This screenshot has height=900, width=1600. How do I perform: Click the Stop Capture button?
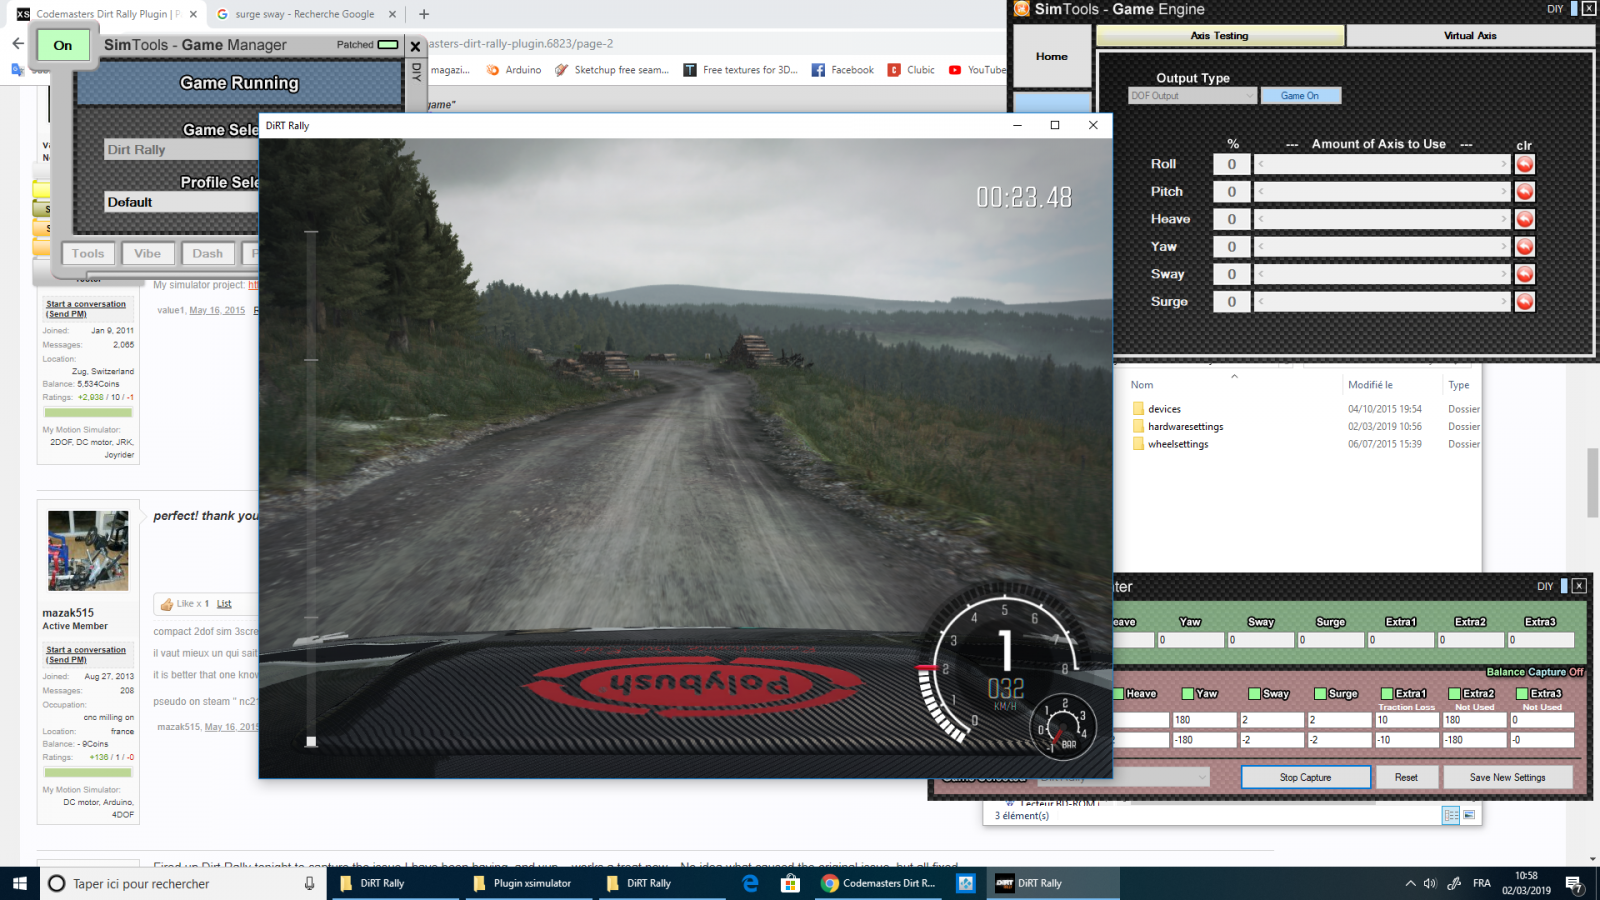pos(1306,777)
